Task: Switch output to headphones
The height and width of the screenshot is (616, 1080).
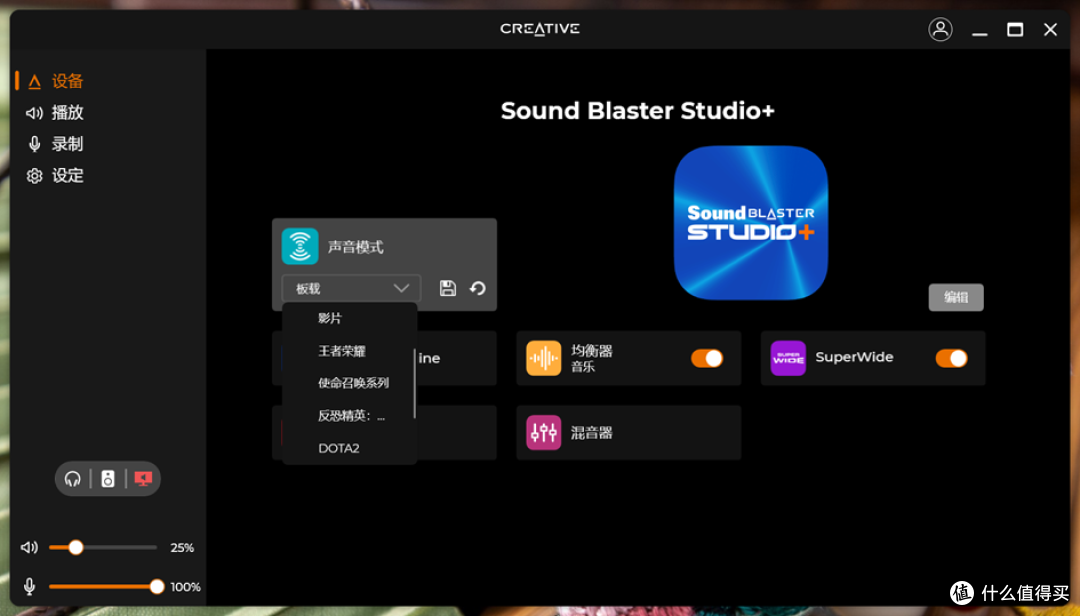Action: coord(72,478)
